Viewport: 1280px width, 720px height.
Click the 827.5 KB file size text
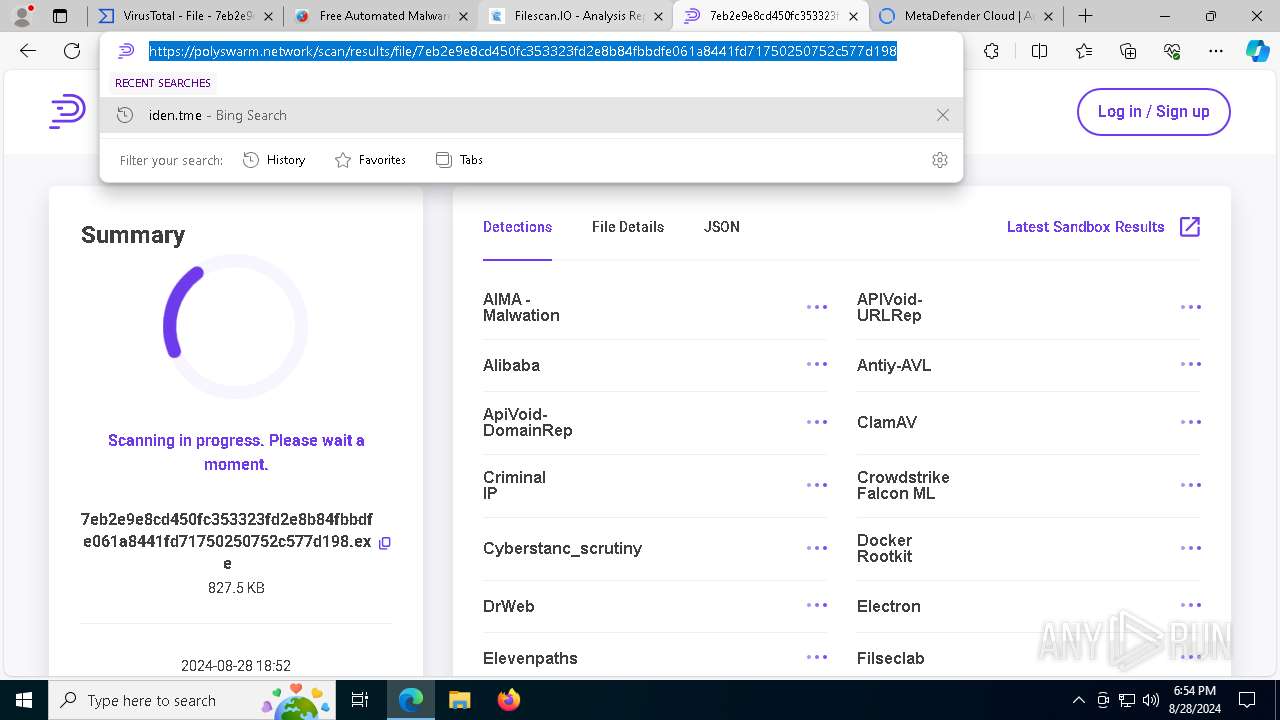tap(236, 588)
